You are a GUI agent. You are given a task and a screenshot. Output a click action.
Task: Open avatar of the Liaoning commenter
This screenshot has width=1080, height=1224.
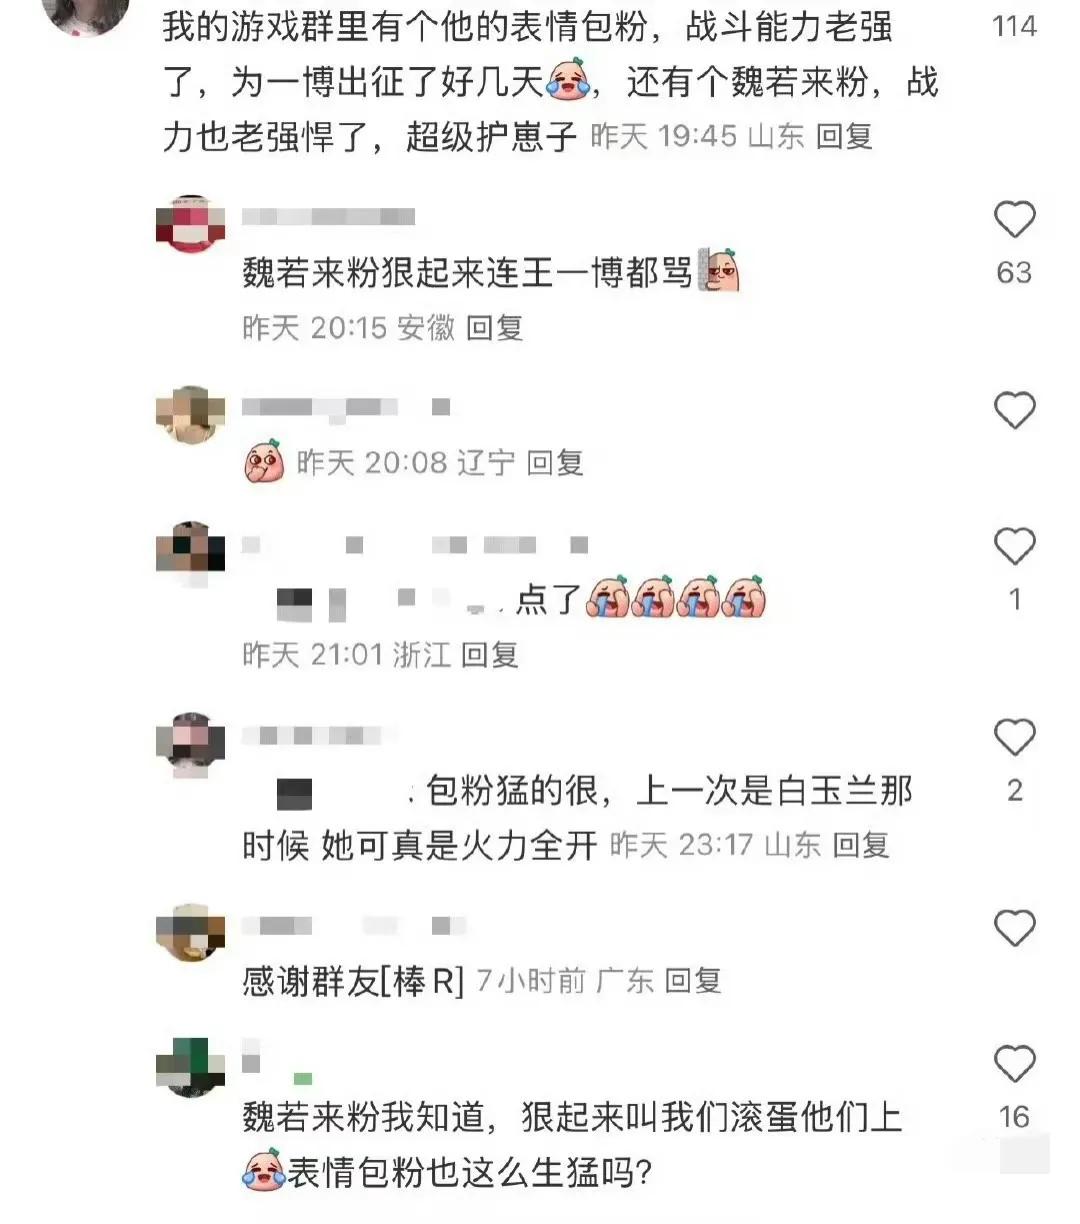191,414
